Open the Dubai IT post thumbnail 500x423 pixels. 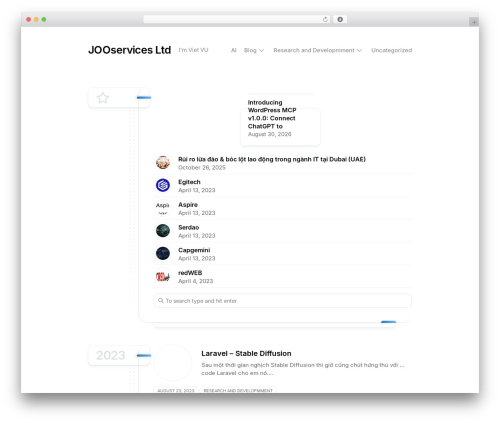(x=163, y=162)
